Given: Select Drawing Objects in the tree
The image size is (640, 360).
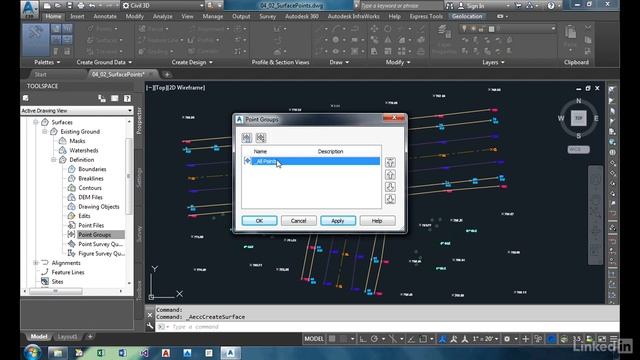Looking at the screenshot, I should (x=99, y=207).
